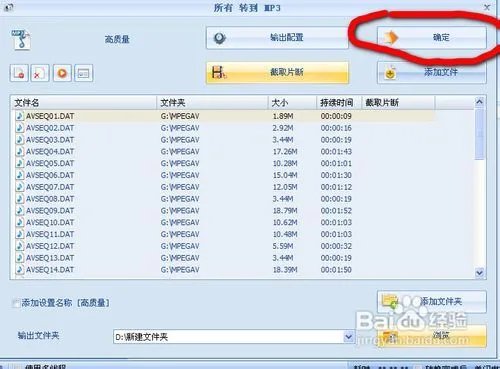Click the file list vertical scrollbar thumb
Screen dimensions: 500x369
[479, 133]
